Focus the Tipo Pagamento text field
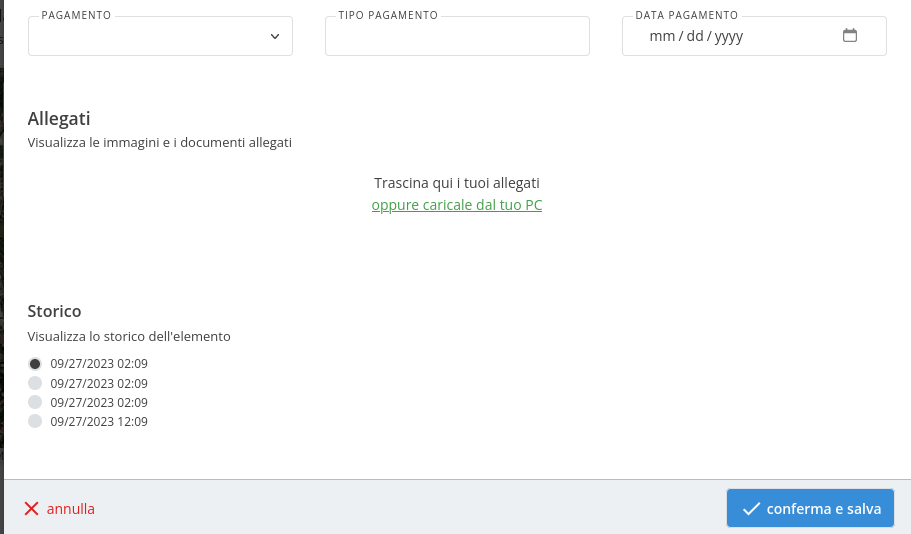The image size is (911, 534). 457,36
